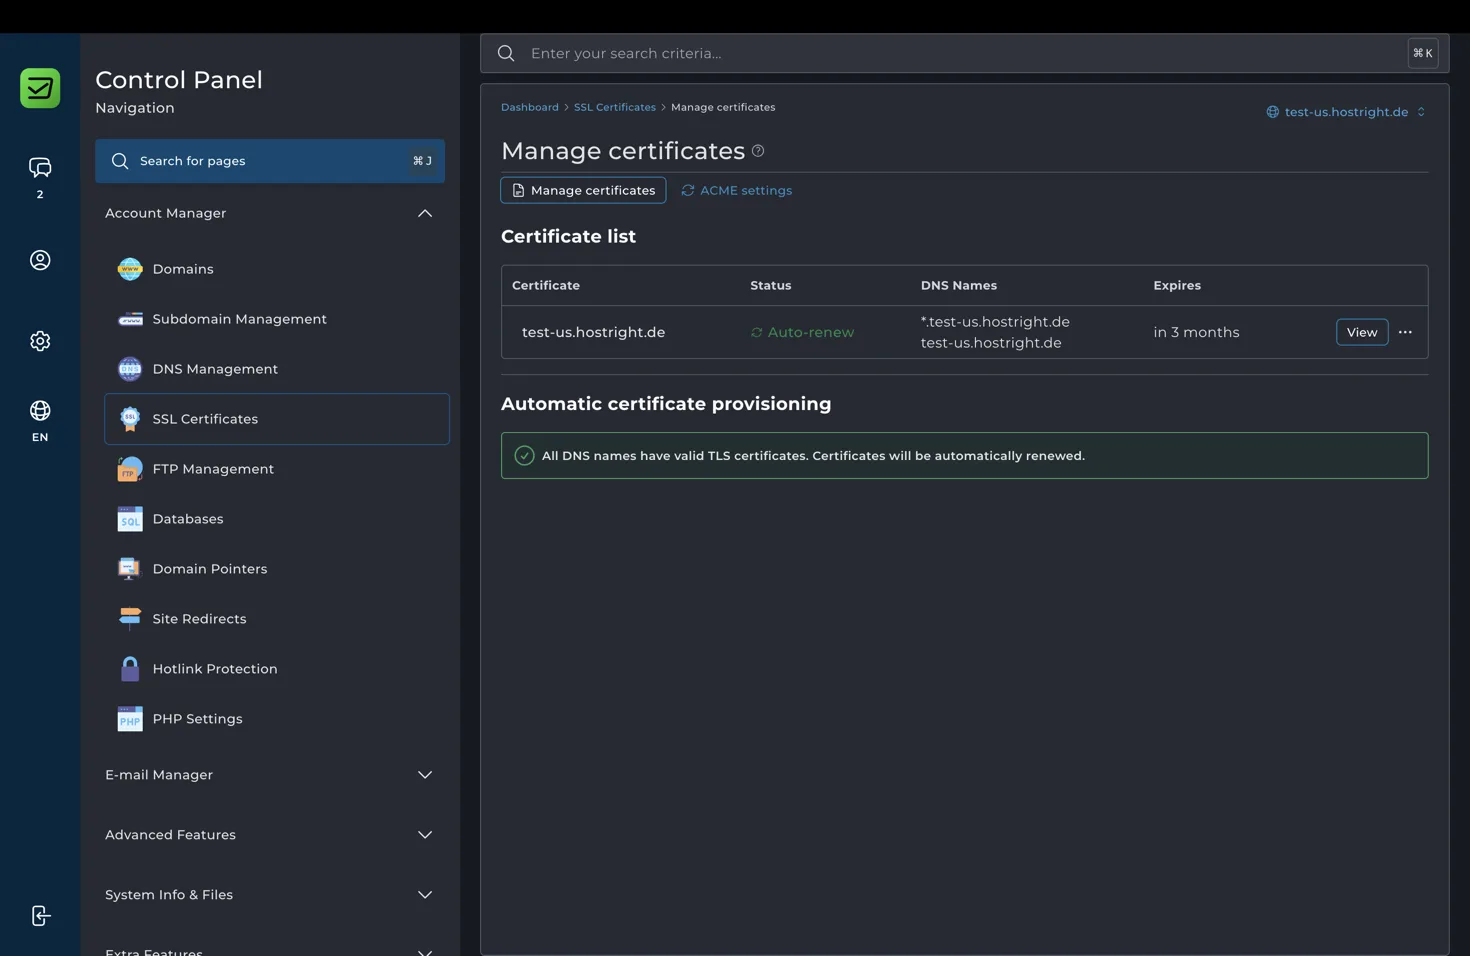Open Hotlink Protection page
Image resolution: width=1470 pixels, height=956 pixels.
277,669
